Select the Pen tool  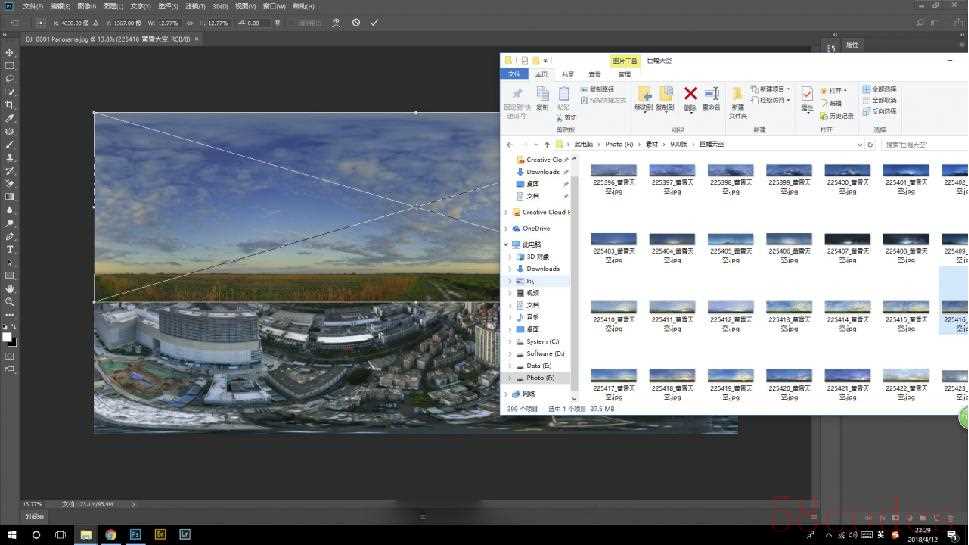9,237
